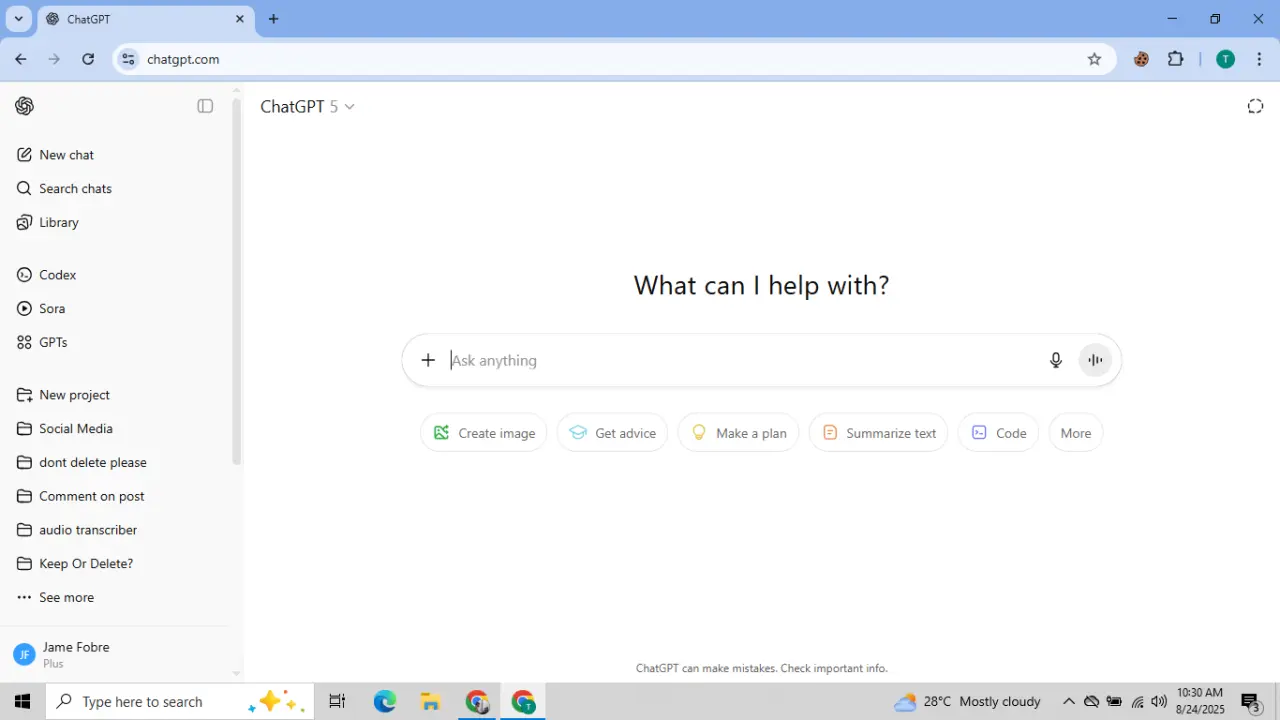View site information icon in address bar
The width and height of the screenshot is (1280, 720).
pos(128,59)
